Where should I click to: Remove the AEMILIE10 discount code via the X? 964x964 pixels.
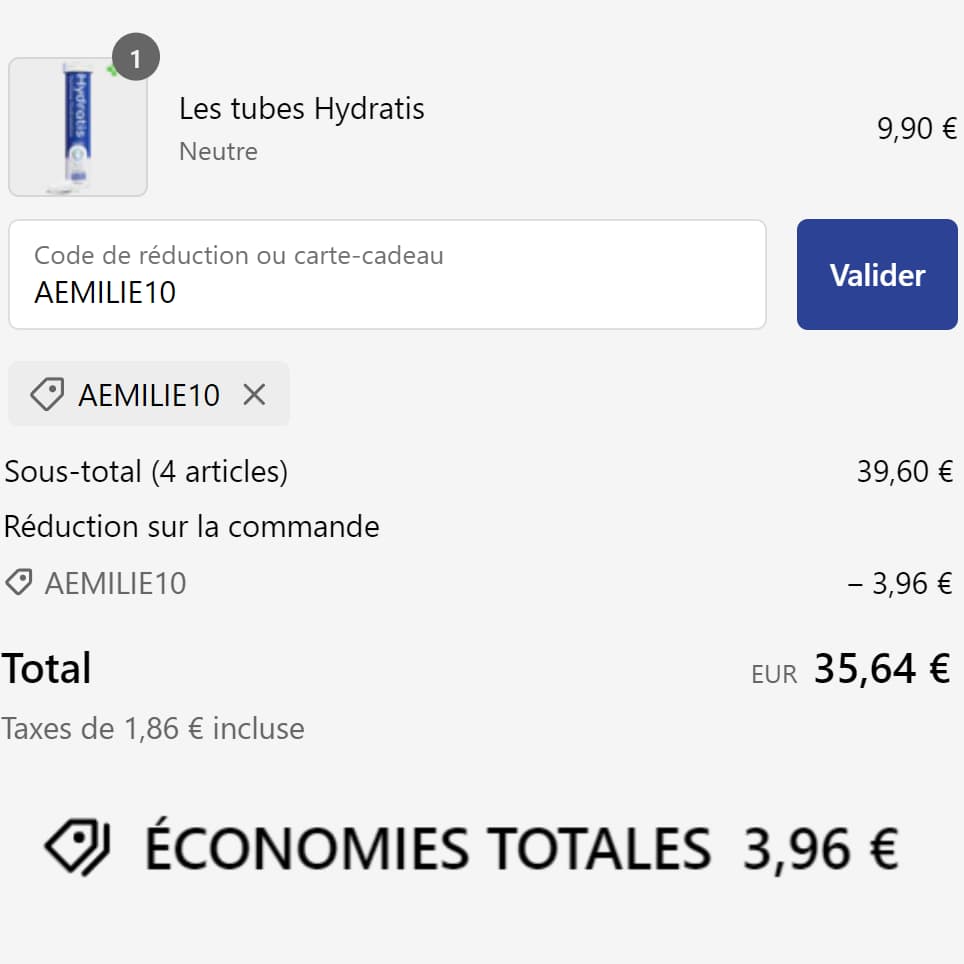tap(255, 394)
